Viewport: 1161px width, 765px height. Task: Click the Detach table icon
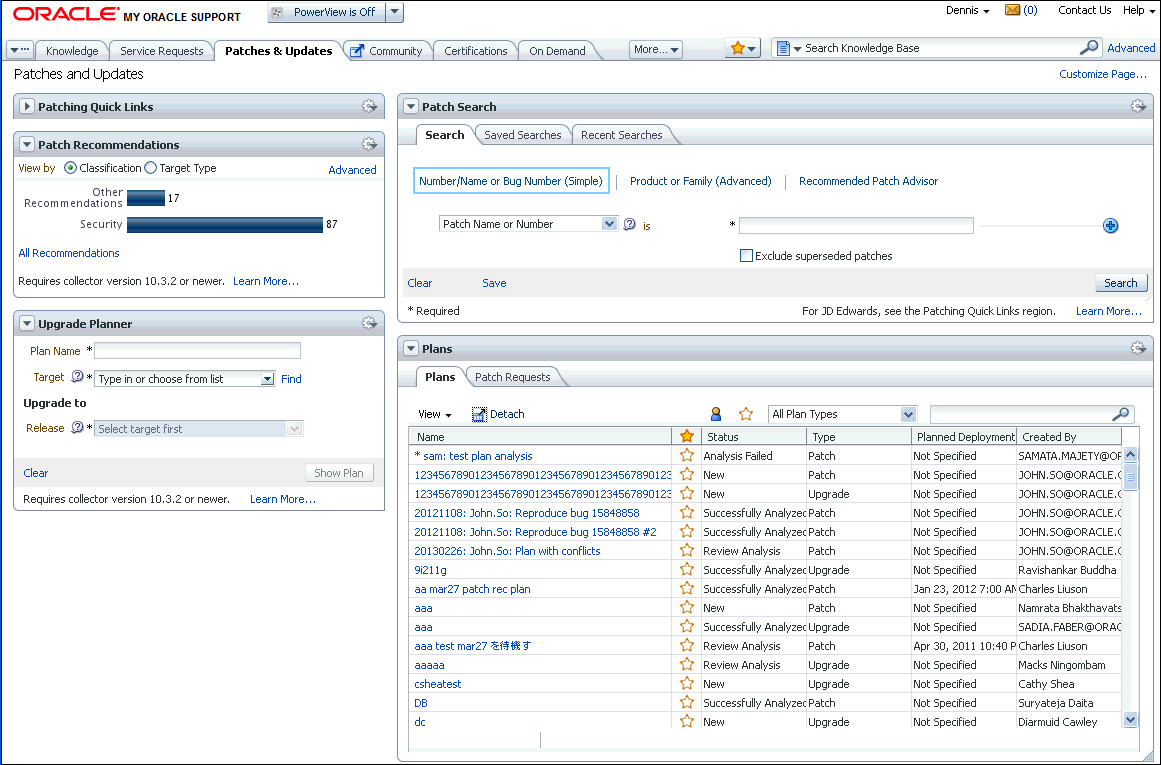click(479, 414)
